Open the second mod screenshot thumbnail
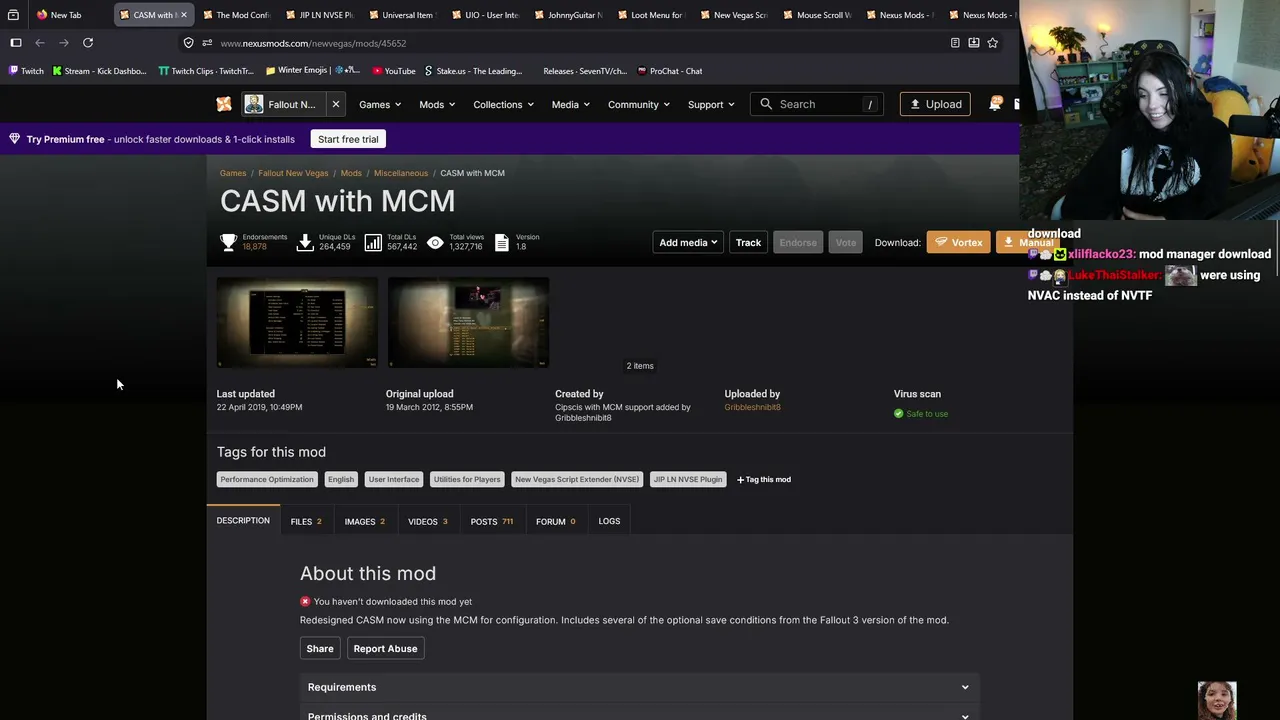The image size is (1280, 720). (x=468, y=323)
